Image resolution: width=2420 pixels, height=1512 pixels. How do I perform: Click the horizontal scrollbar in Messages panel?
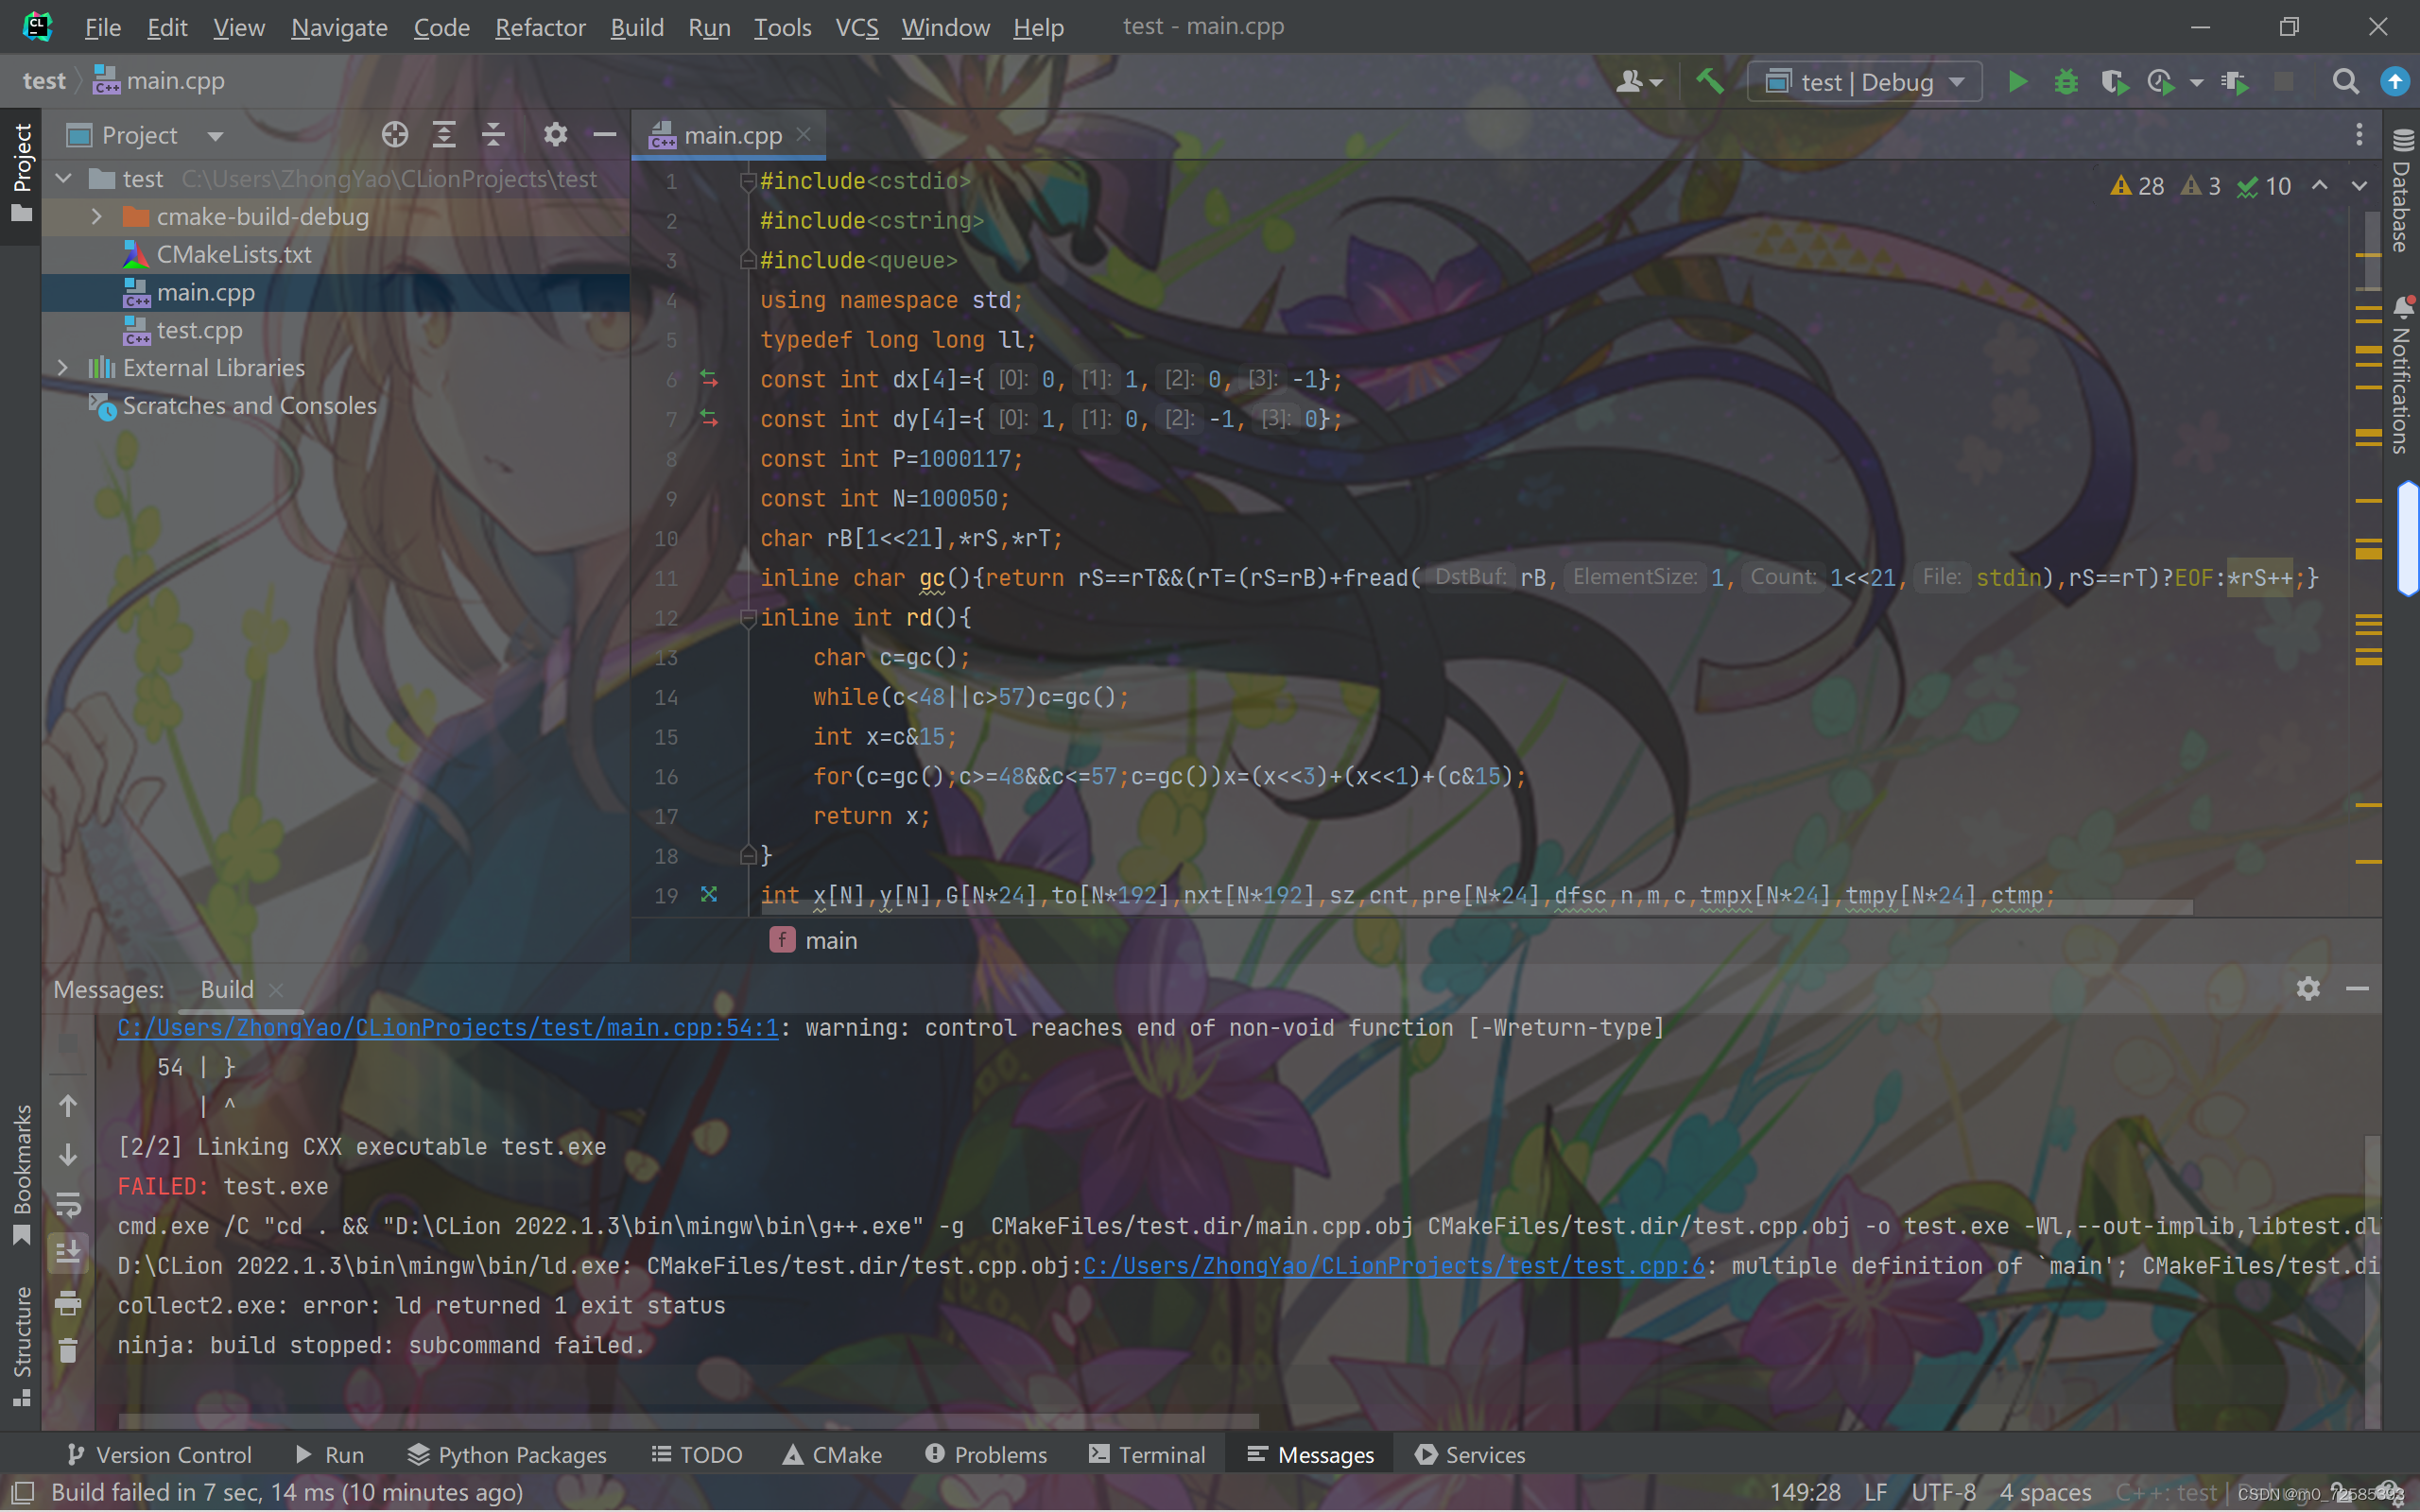tap(688, 1420)
